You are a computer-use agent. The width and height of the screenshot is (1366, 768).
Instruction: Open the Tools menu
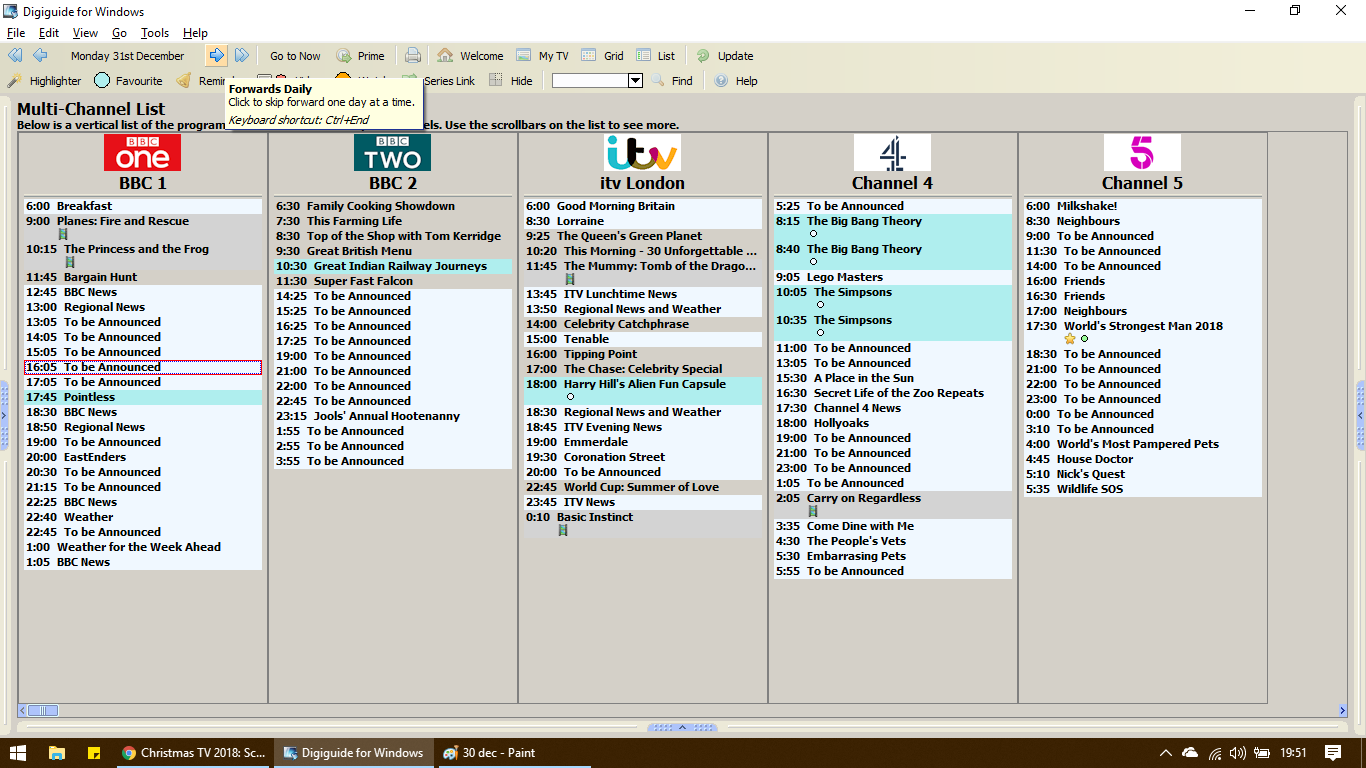pos(155,33)
